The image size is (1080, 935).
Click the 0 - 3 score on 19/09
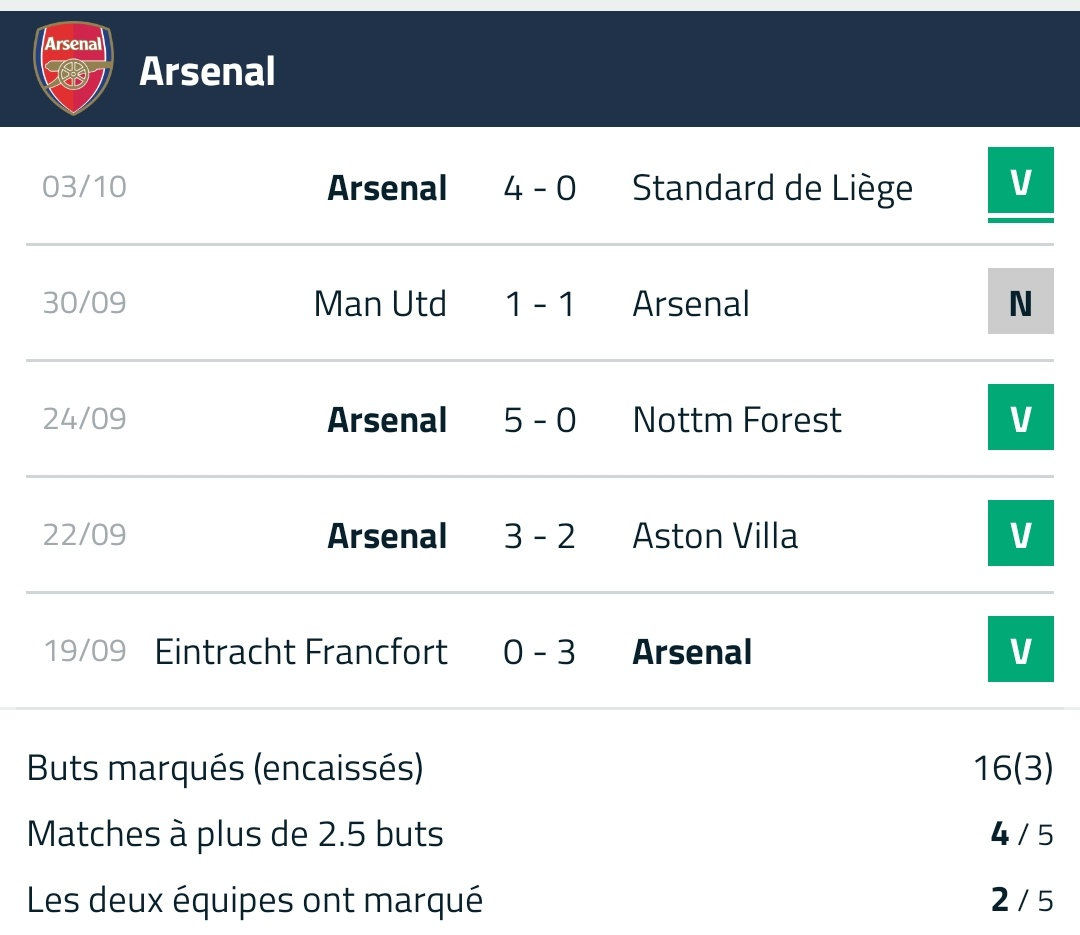click(x=540, y=652)
